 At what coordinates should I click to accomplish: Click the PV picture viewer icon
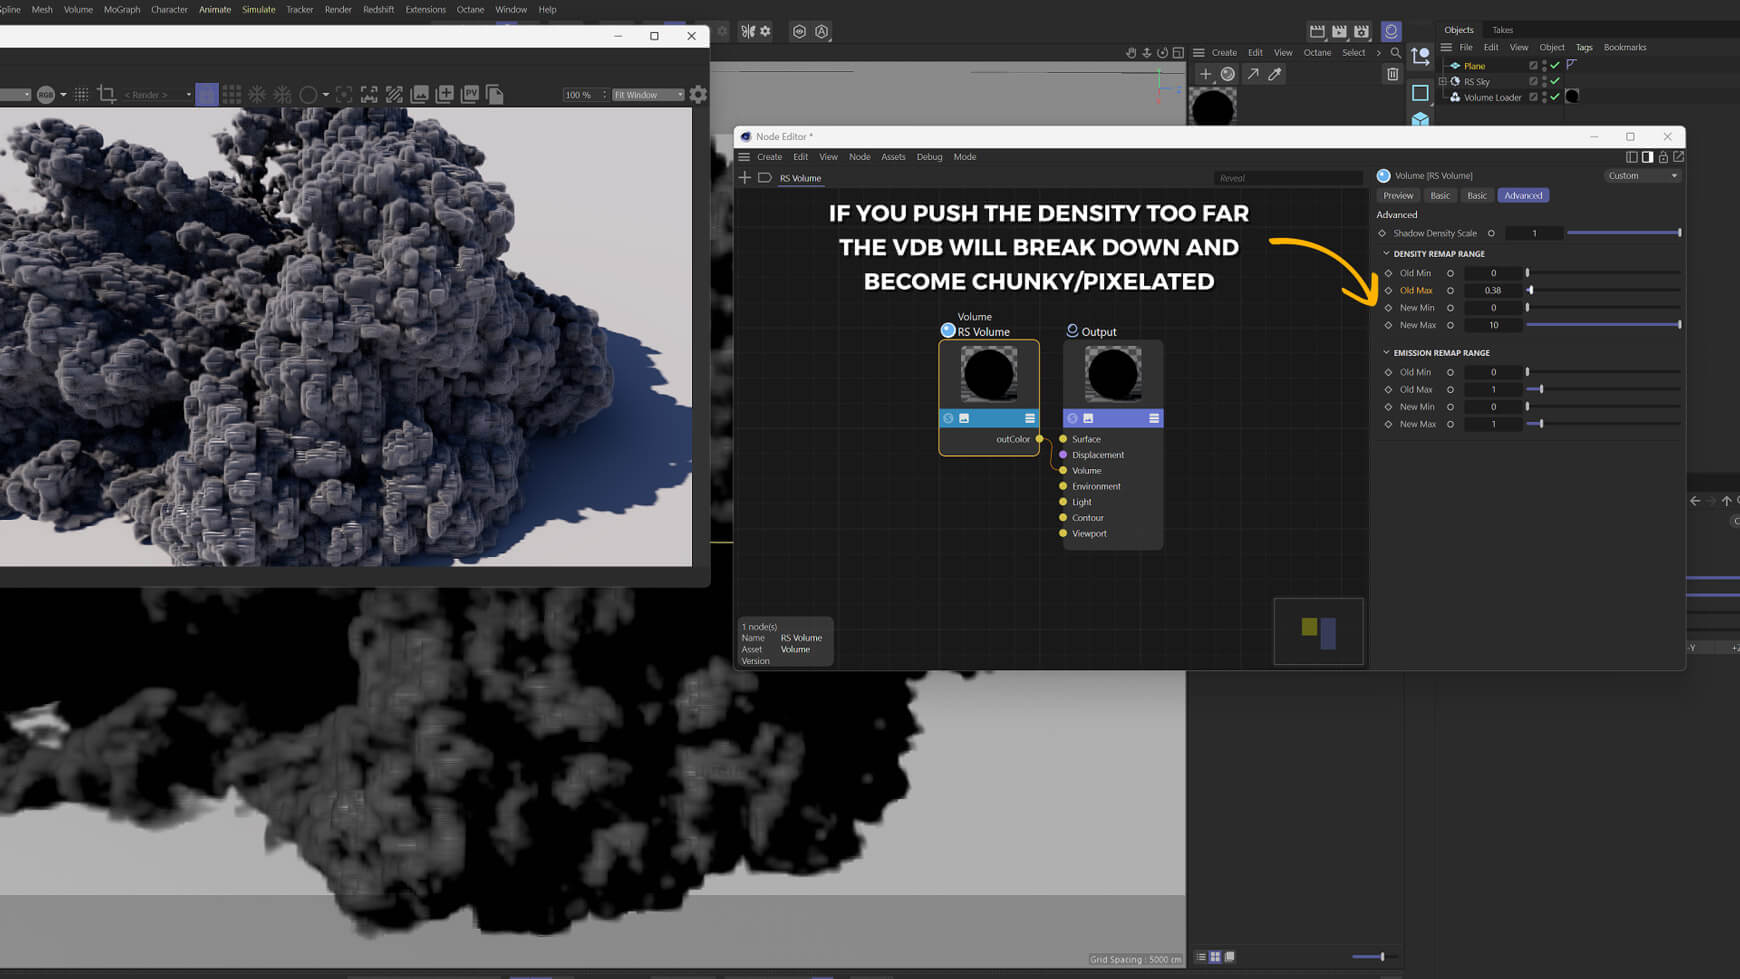[470, 94]
